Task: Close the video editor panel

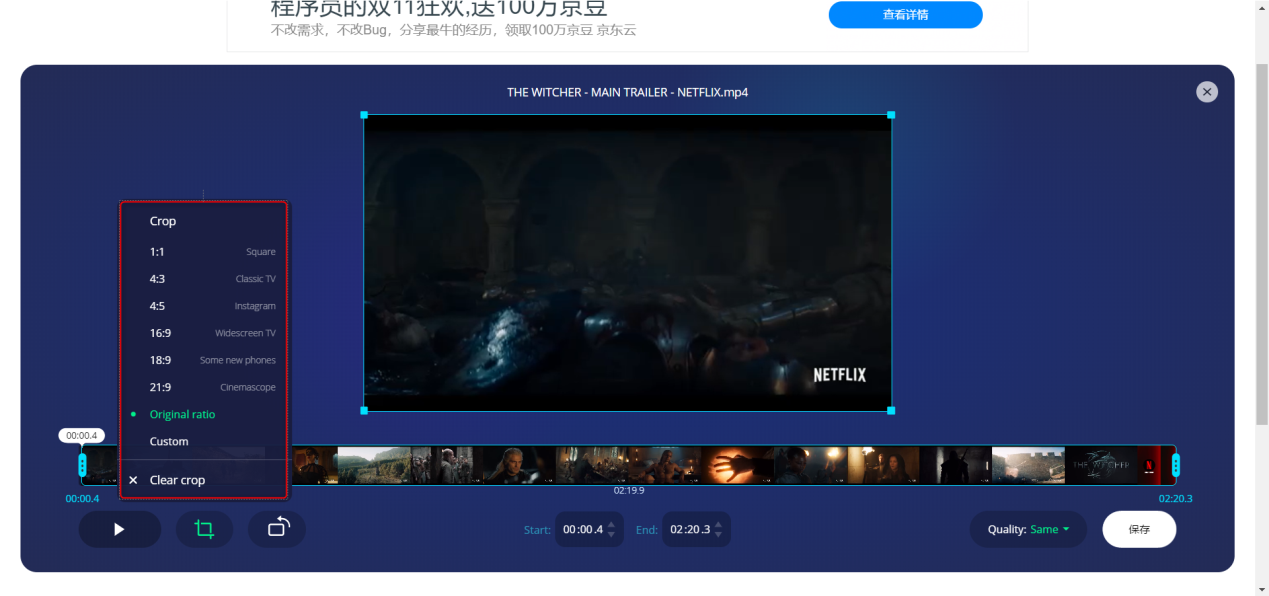Action: [1207, 92]
